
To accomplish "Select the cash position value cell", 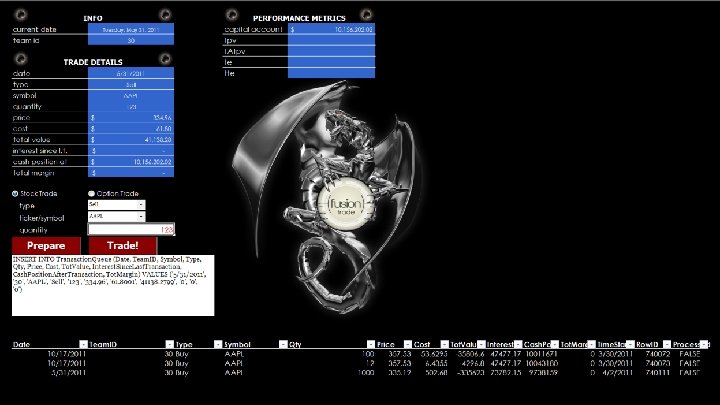I will click(x=131, y=162).
